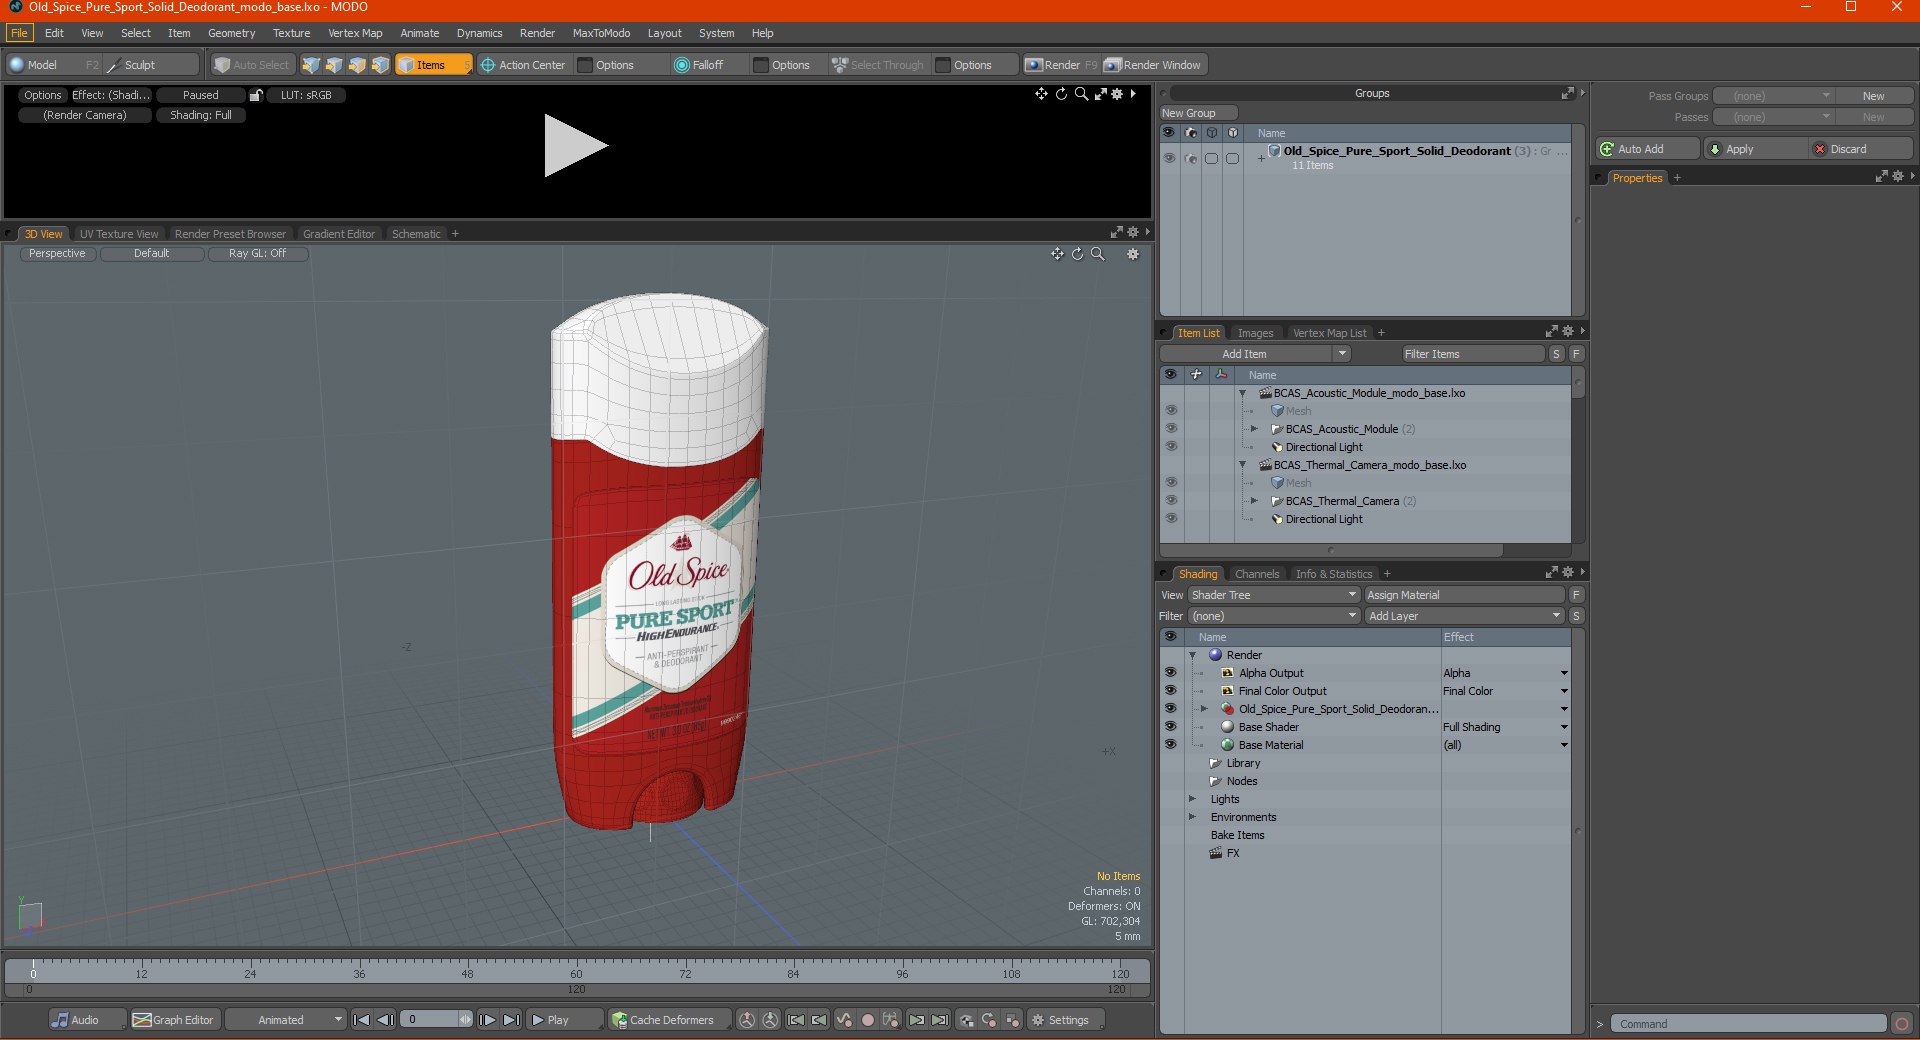
Task: Open the Vertex Map menu
Action: coord(355,33)
